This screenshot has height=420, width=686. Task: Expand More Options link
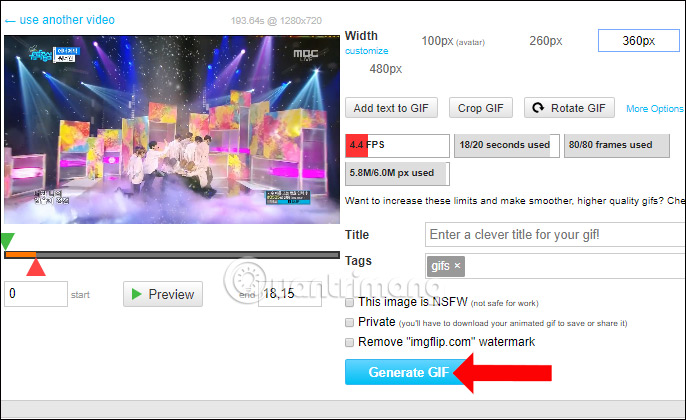(x=655, y=108)
